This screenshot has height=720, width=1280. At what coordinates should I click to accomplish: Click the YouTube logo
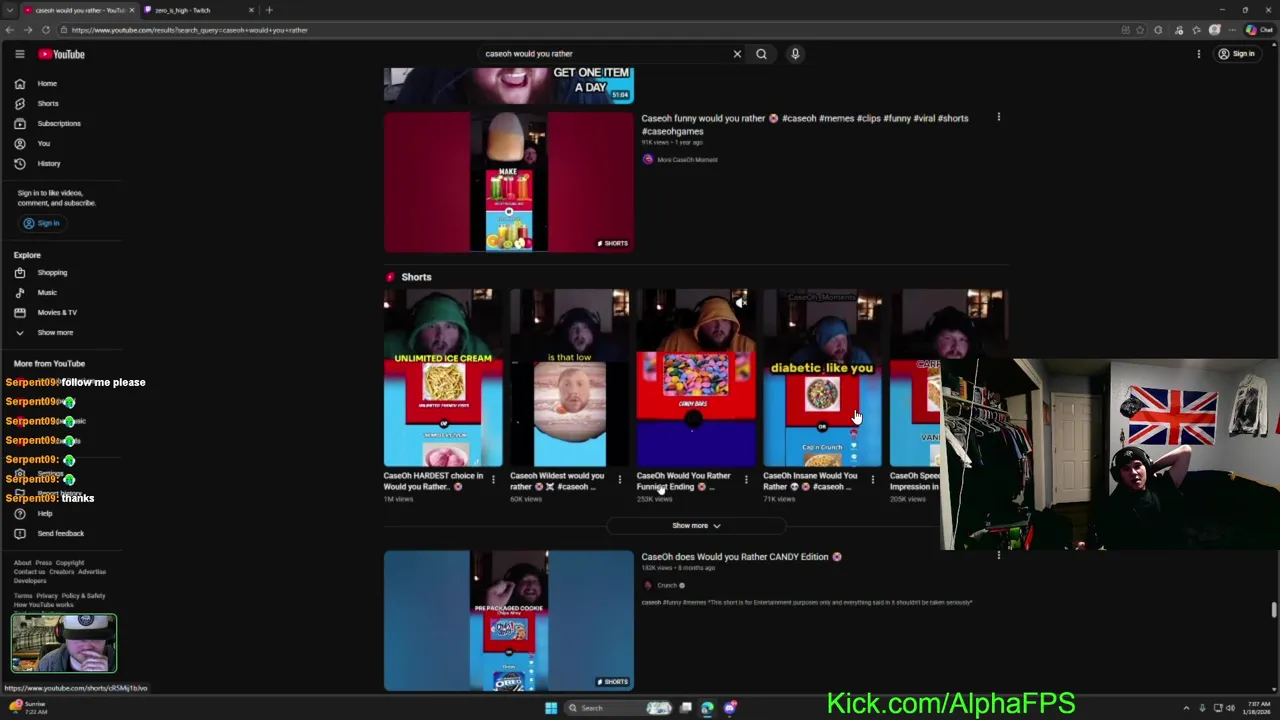click(x=62, y=54)
